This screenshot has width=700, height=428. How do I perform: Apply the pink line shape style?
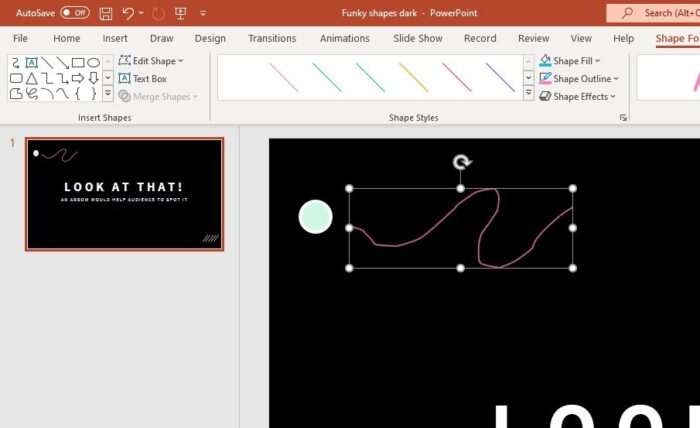284,77
